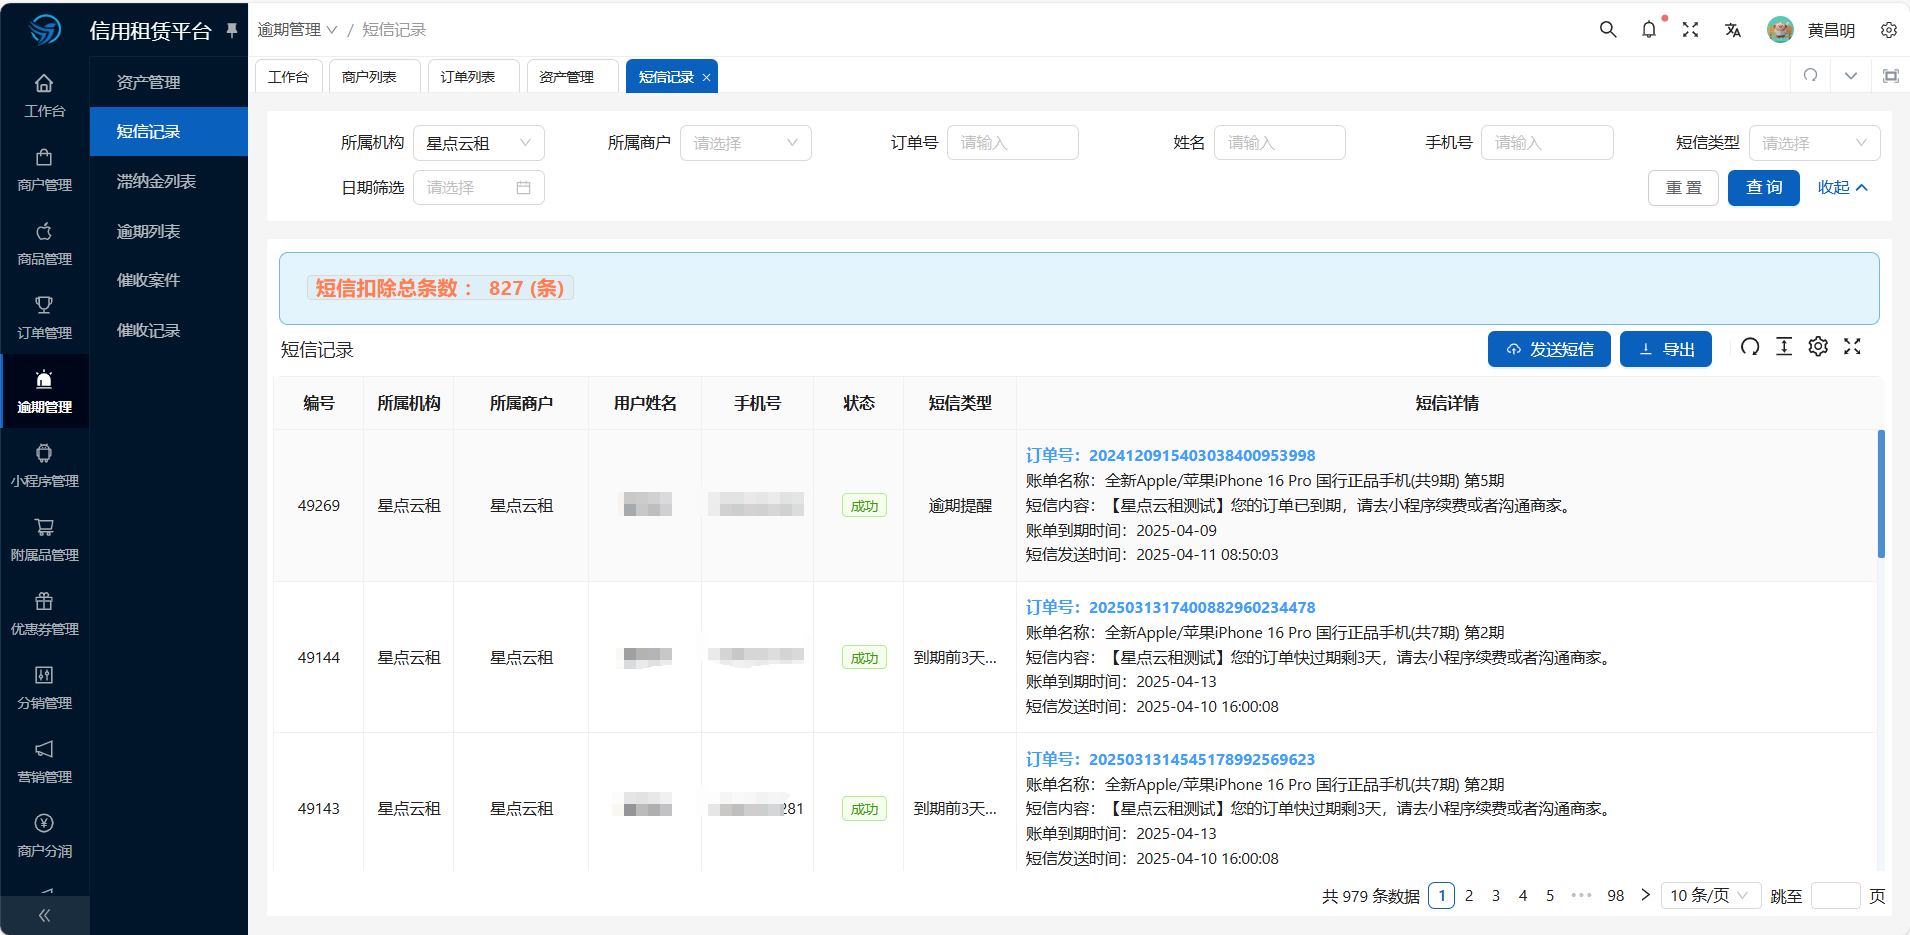This screenshot has height=935, width=1910.
Task: Open 日期筛选 date picker
Action: click(x=479, y=187)
